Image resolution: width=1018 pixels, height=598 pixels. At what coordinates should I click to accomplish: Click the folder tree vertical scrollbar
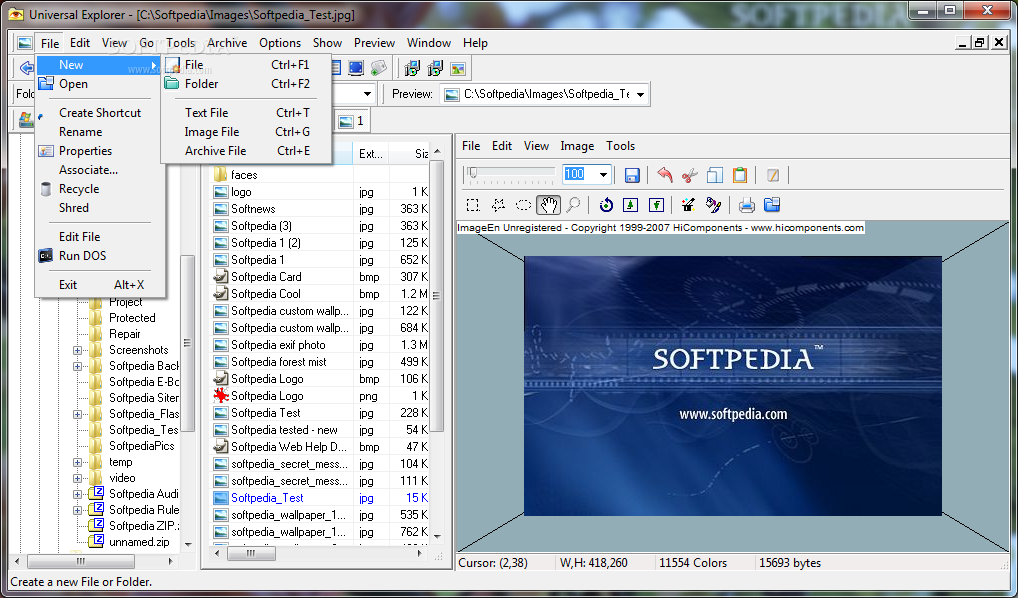188,344
